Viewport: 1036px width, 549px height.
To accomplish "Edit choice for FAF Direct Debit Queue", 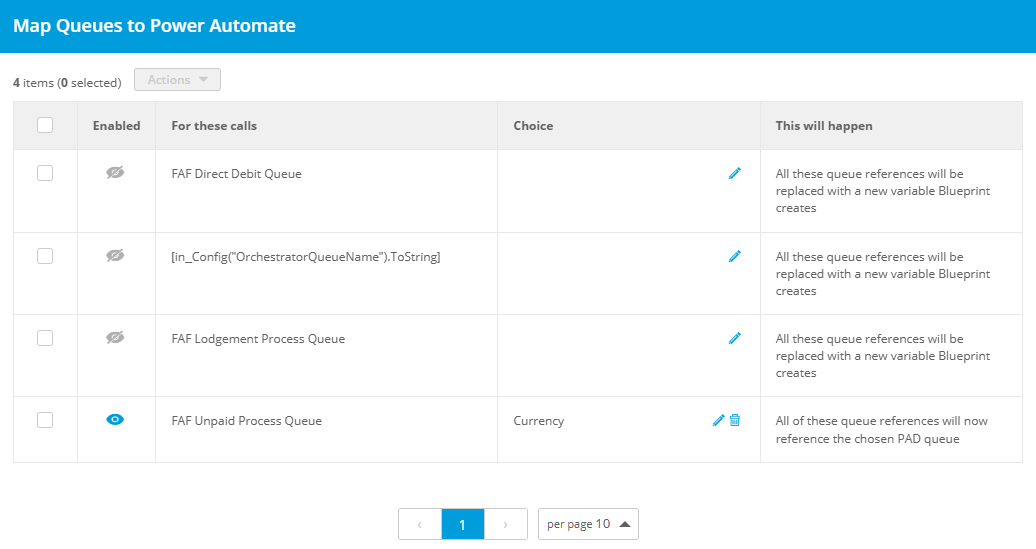I will (x=734, y=174).
